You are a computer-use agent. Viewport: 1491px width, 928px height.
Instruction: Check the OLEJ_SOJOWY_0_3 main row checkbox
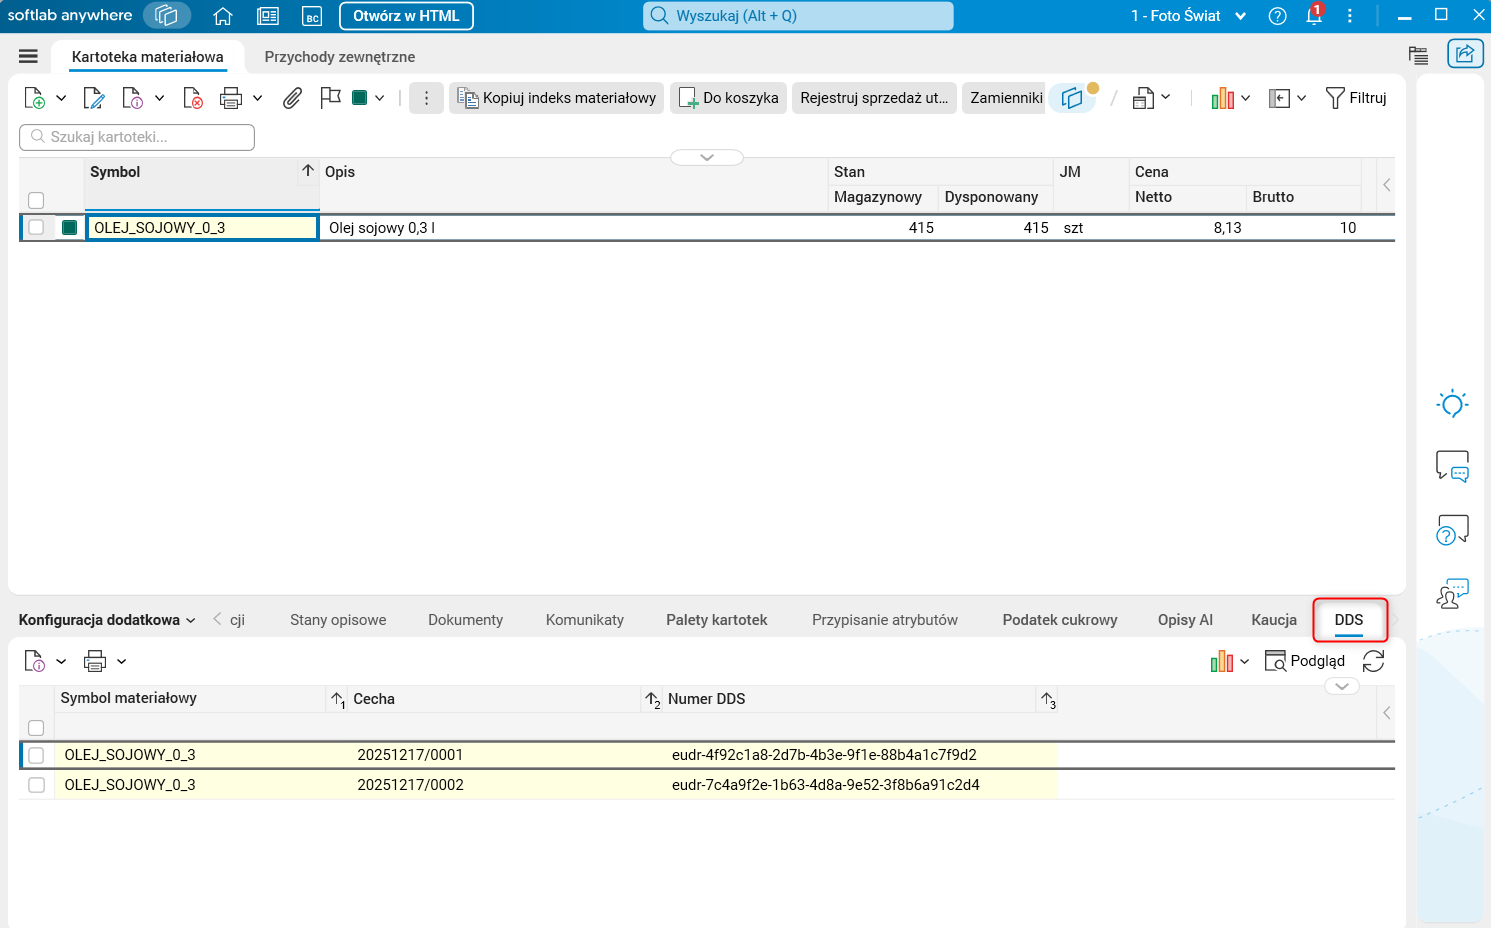point(36,227)
